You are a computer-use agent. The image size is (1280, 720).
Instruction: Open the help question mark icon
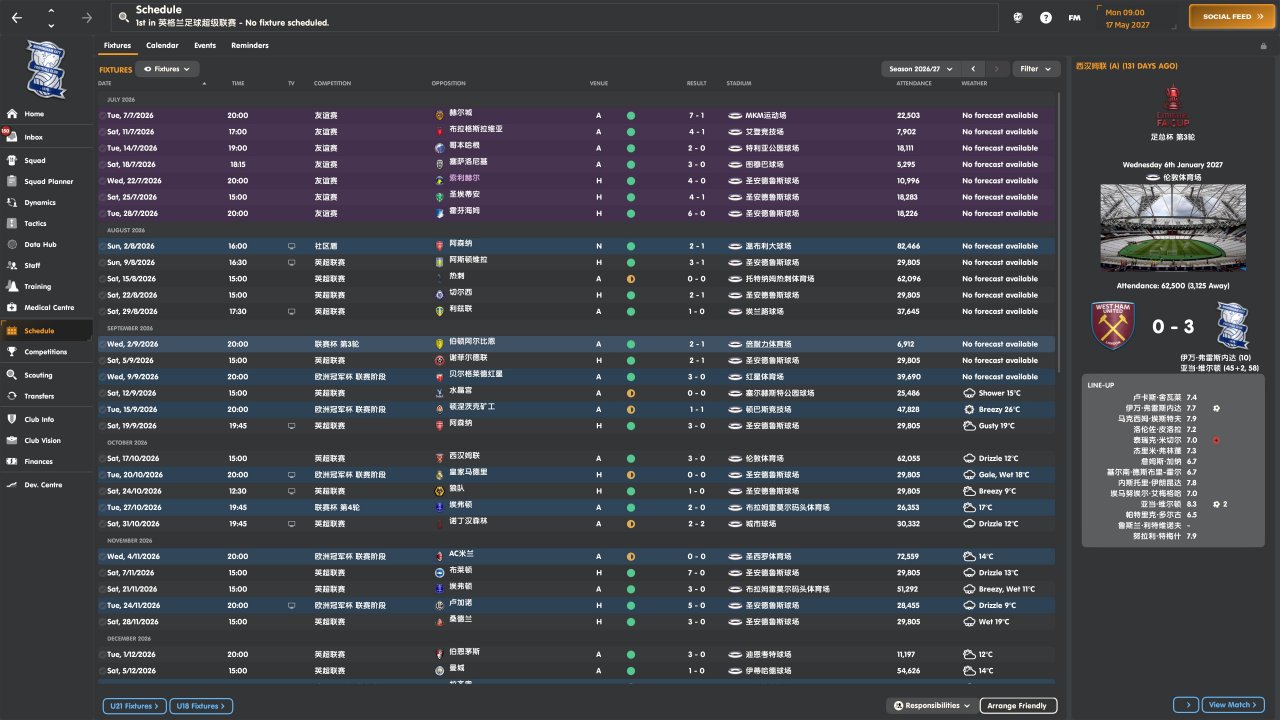point(1046,17)
